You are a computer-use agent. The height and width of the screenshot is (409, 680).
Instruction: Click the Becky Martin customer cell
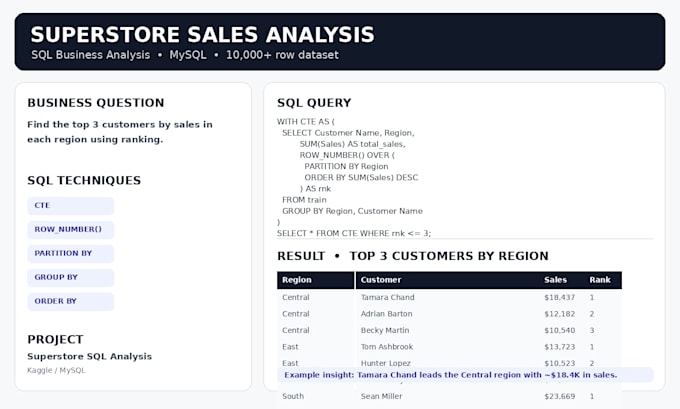[385, 330]
